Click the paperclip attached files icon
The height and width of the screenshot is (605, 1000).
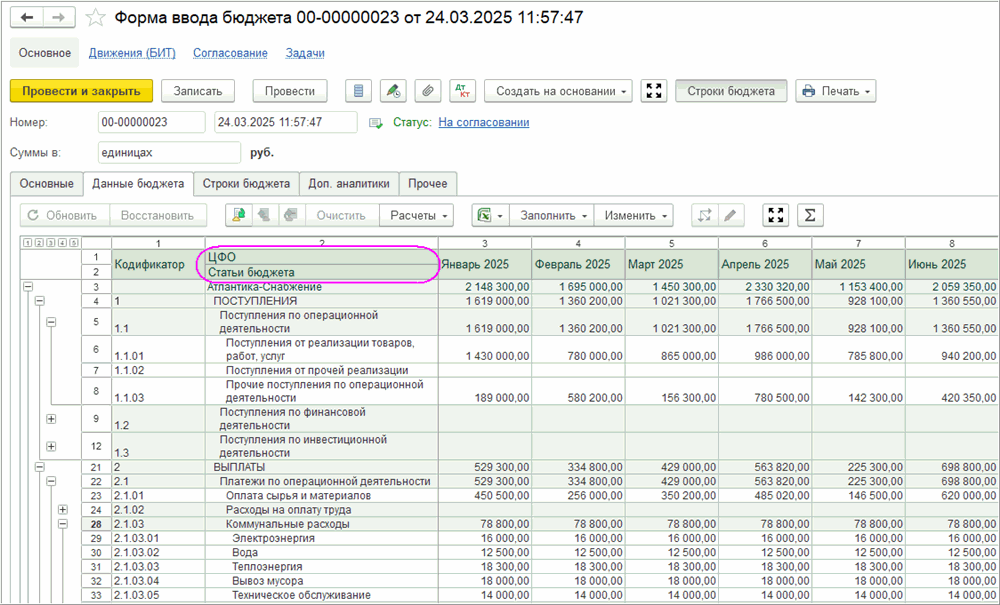(x=427, y=91)
